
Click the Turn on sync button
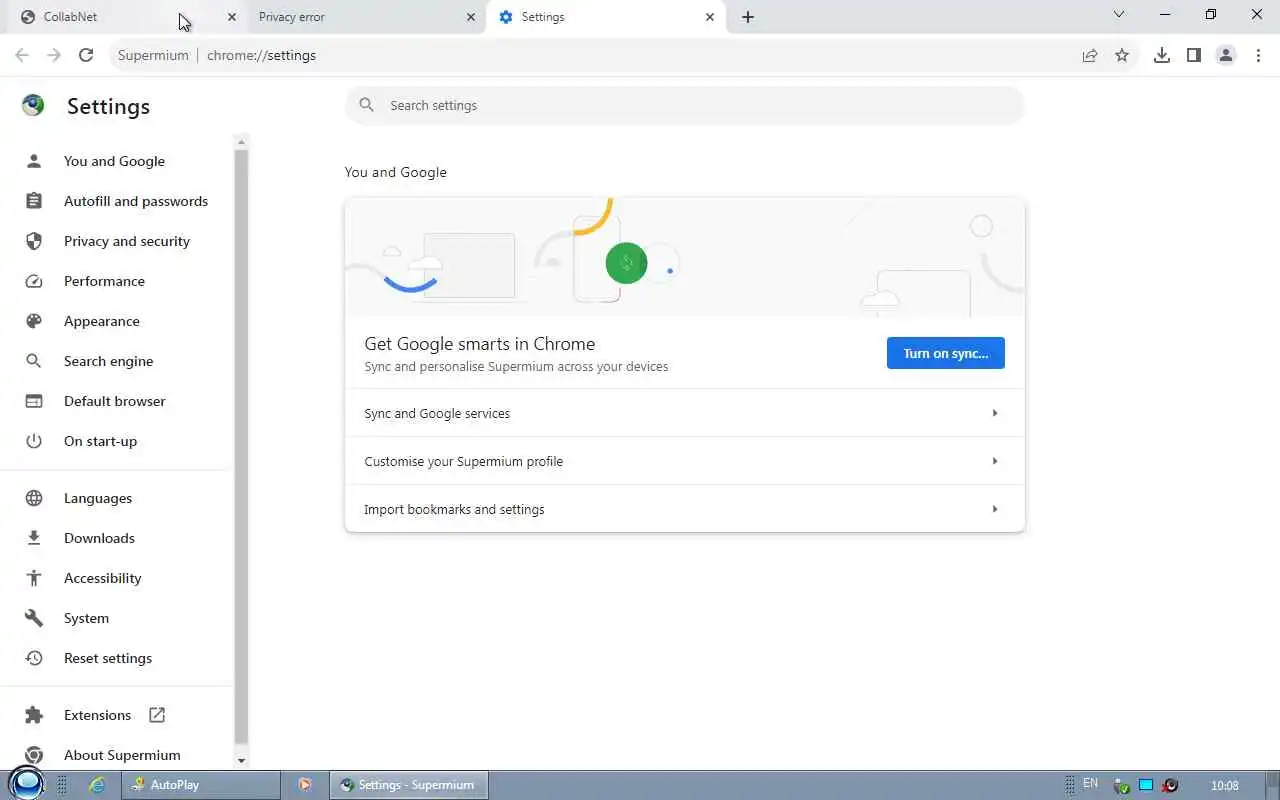[945, 353]
